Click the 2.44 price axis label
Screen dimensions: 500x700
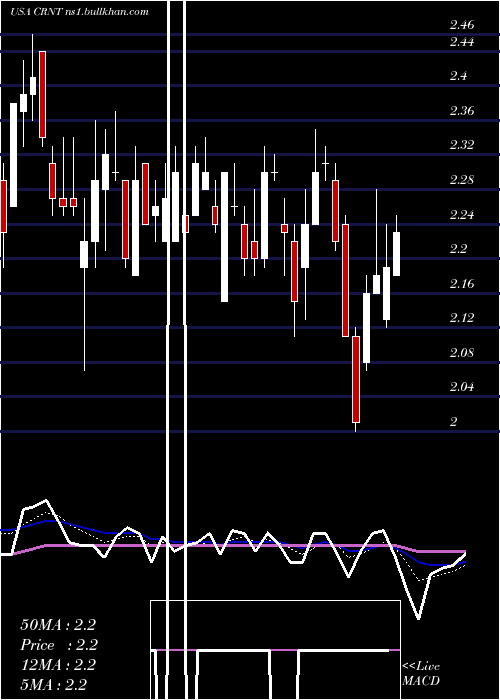coord(462,42)
